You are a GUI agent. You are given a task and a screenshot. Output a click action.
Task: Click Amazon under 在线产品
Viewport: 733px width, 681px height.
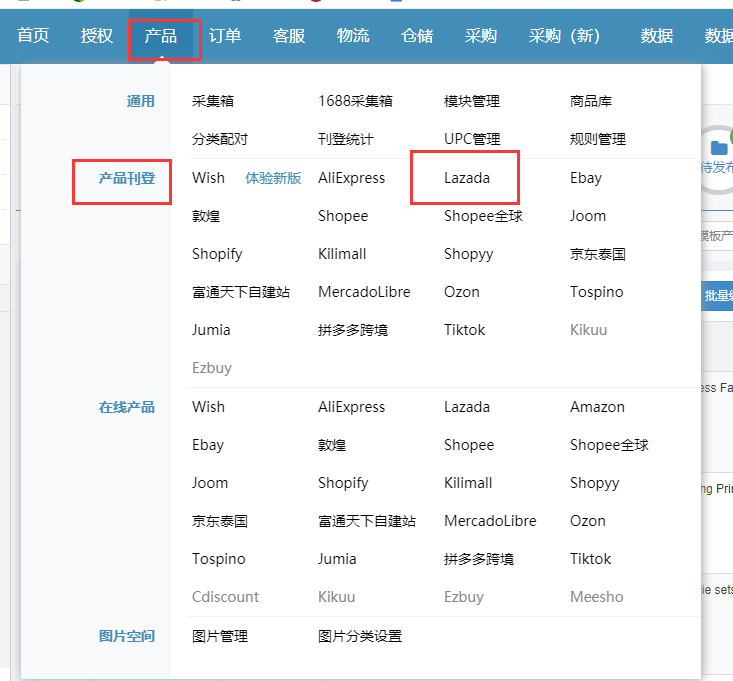point(597,407)
